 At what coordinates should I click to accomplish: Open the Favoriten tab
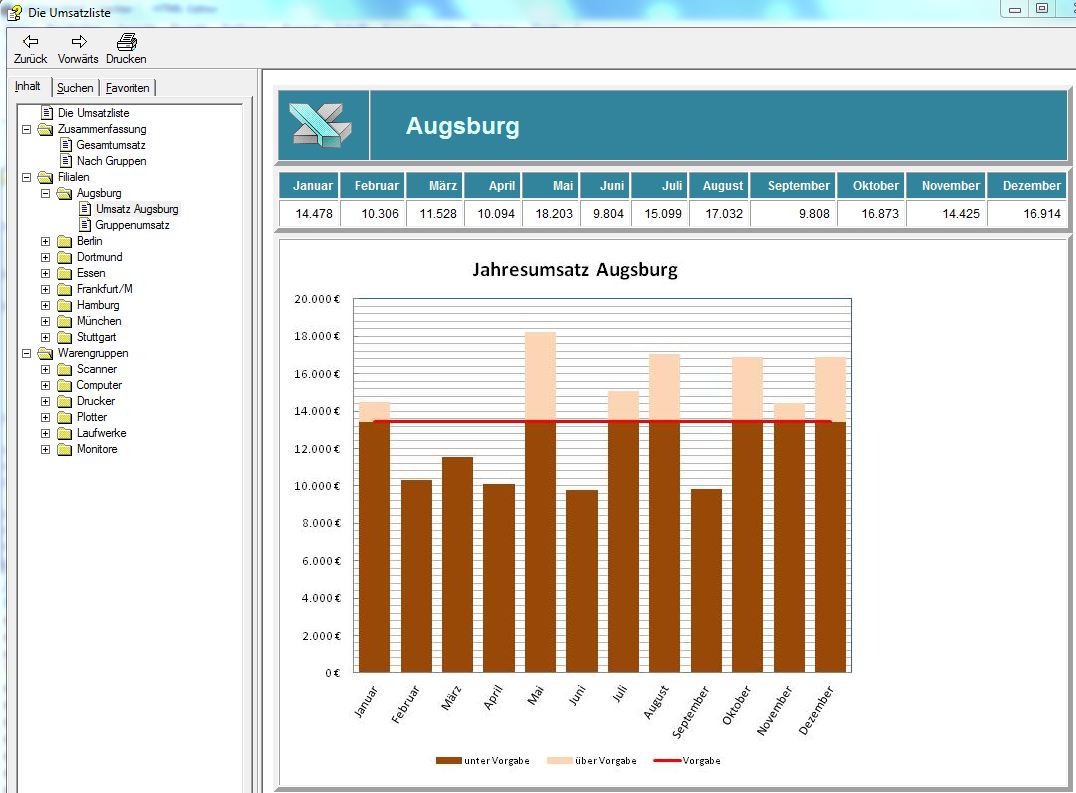[128, 88]
